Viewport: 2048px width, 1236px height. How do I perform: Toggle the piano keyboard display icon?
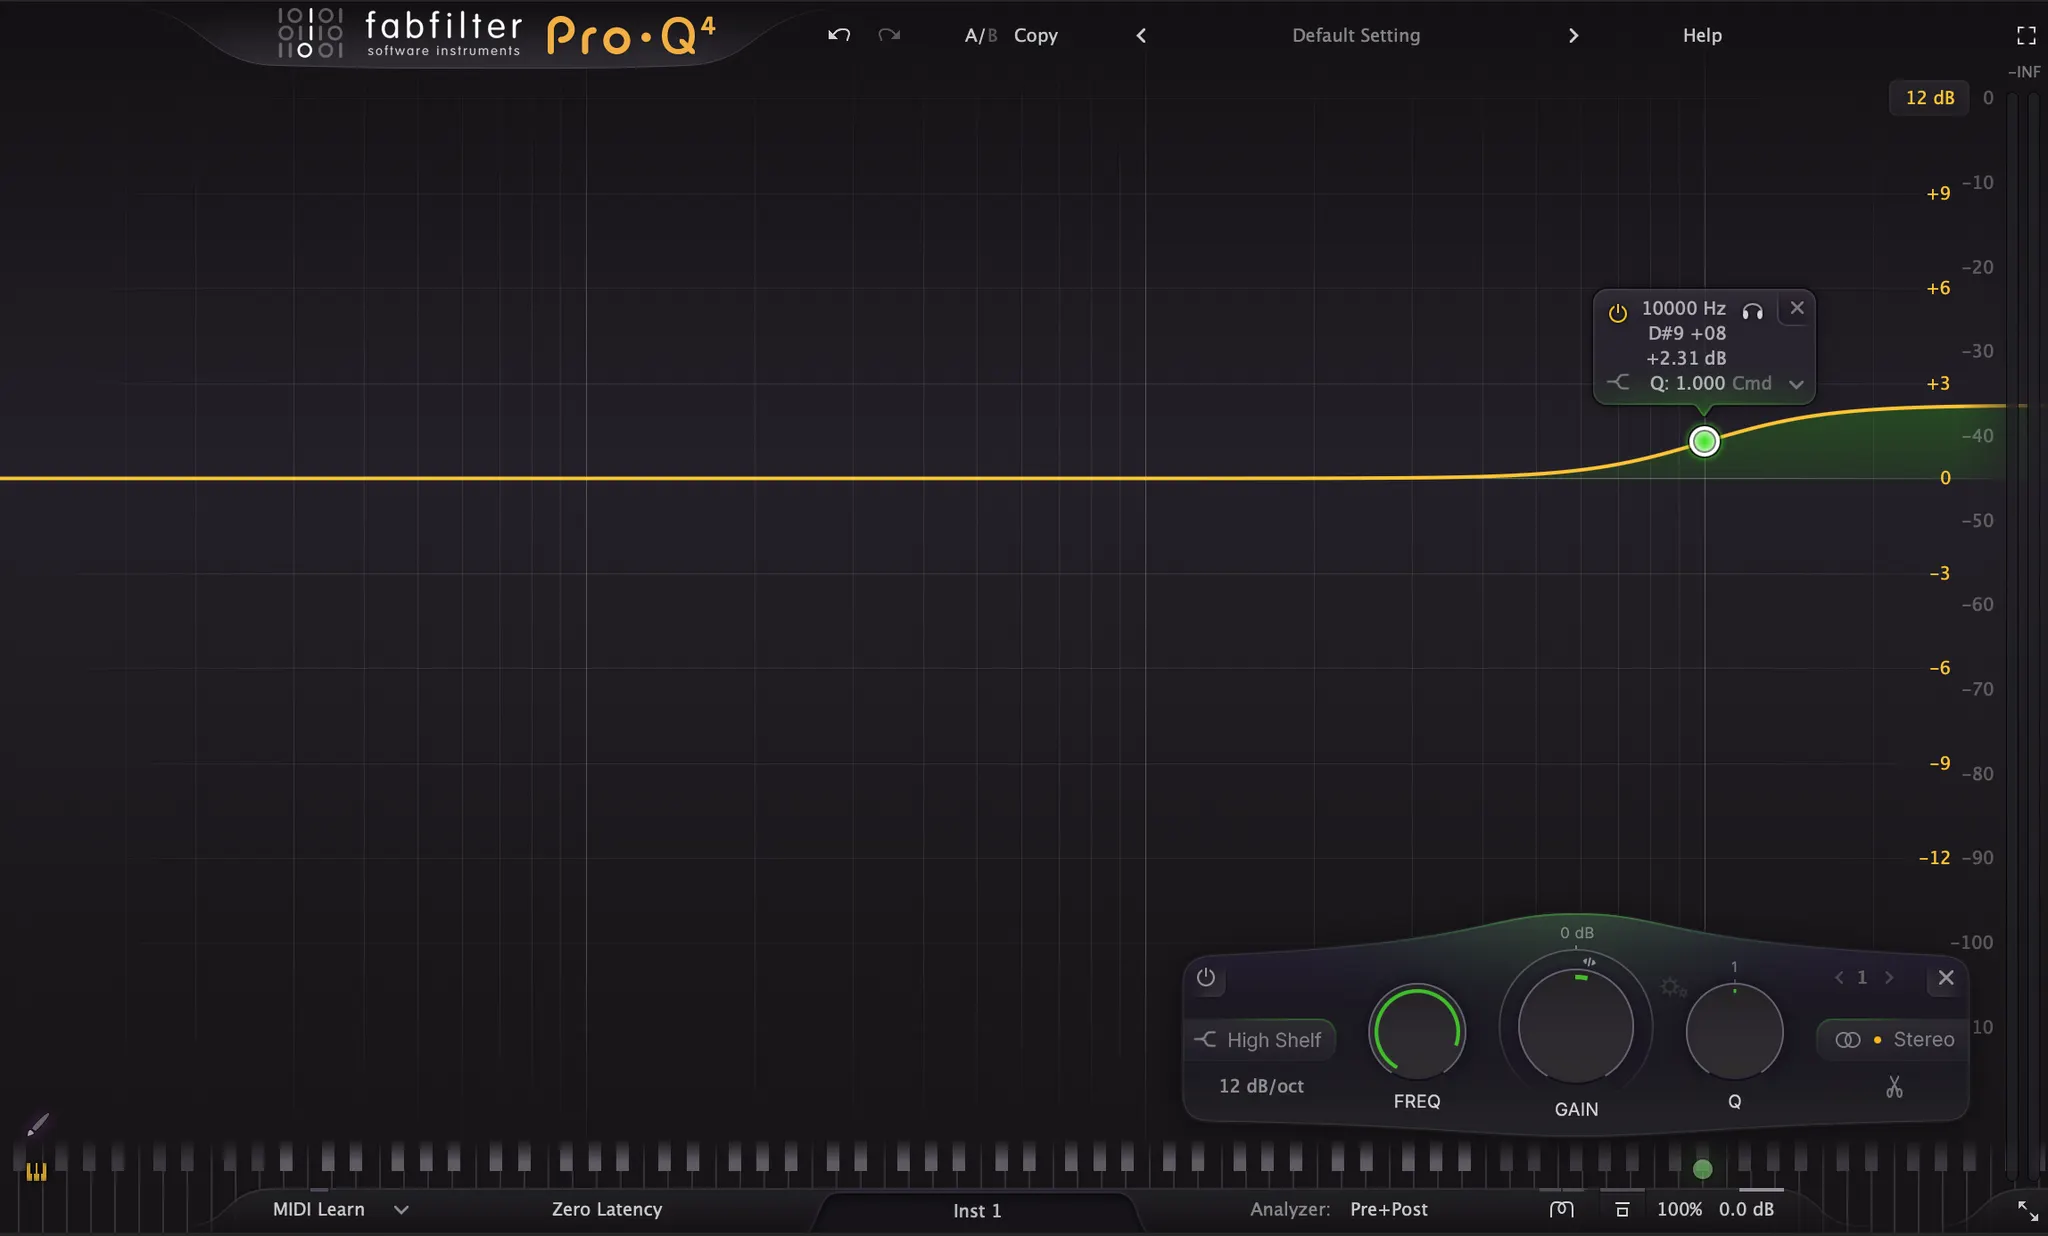click(36, 1172)
